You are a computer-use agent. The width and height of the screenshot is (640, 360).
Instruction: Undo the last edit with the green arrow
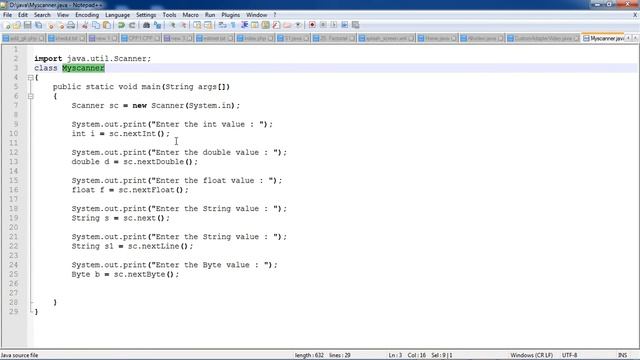[121, 25]
